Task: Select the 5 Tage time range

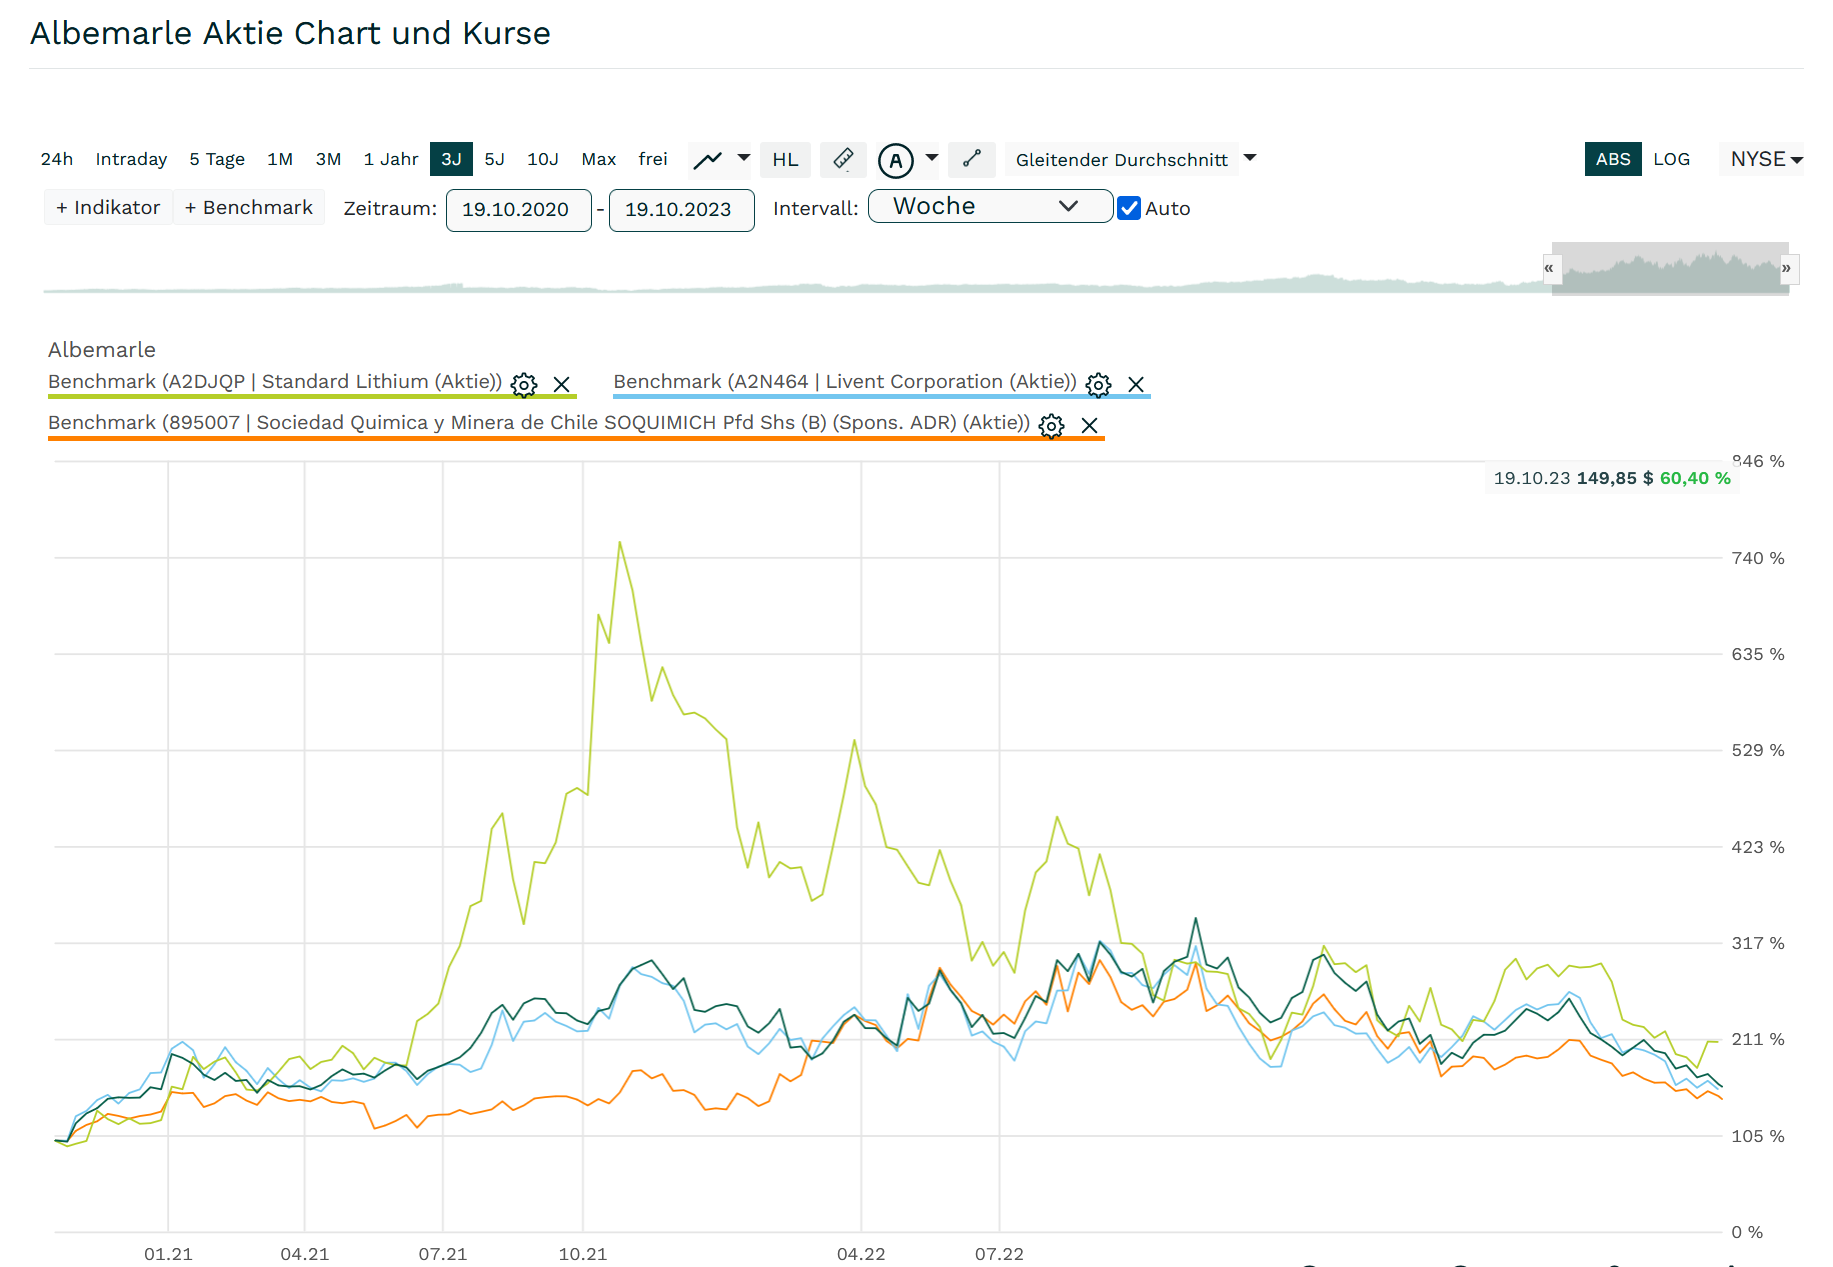Action: click(217, 159)
